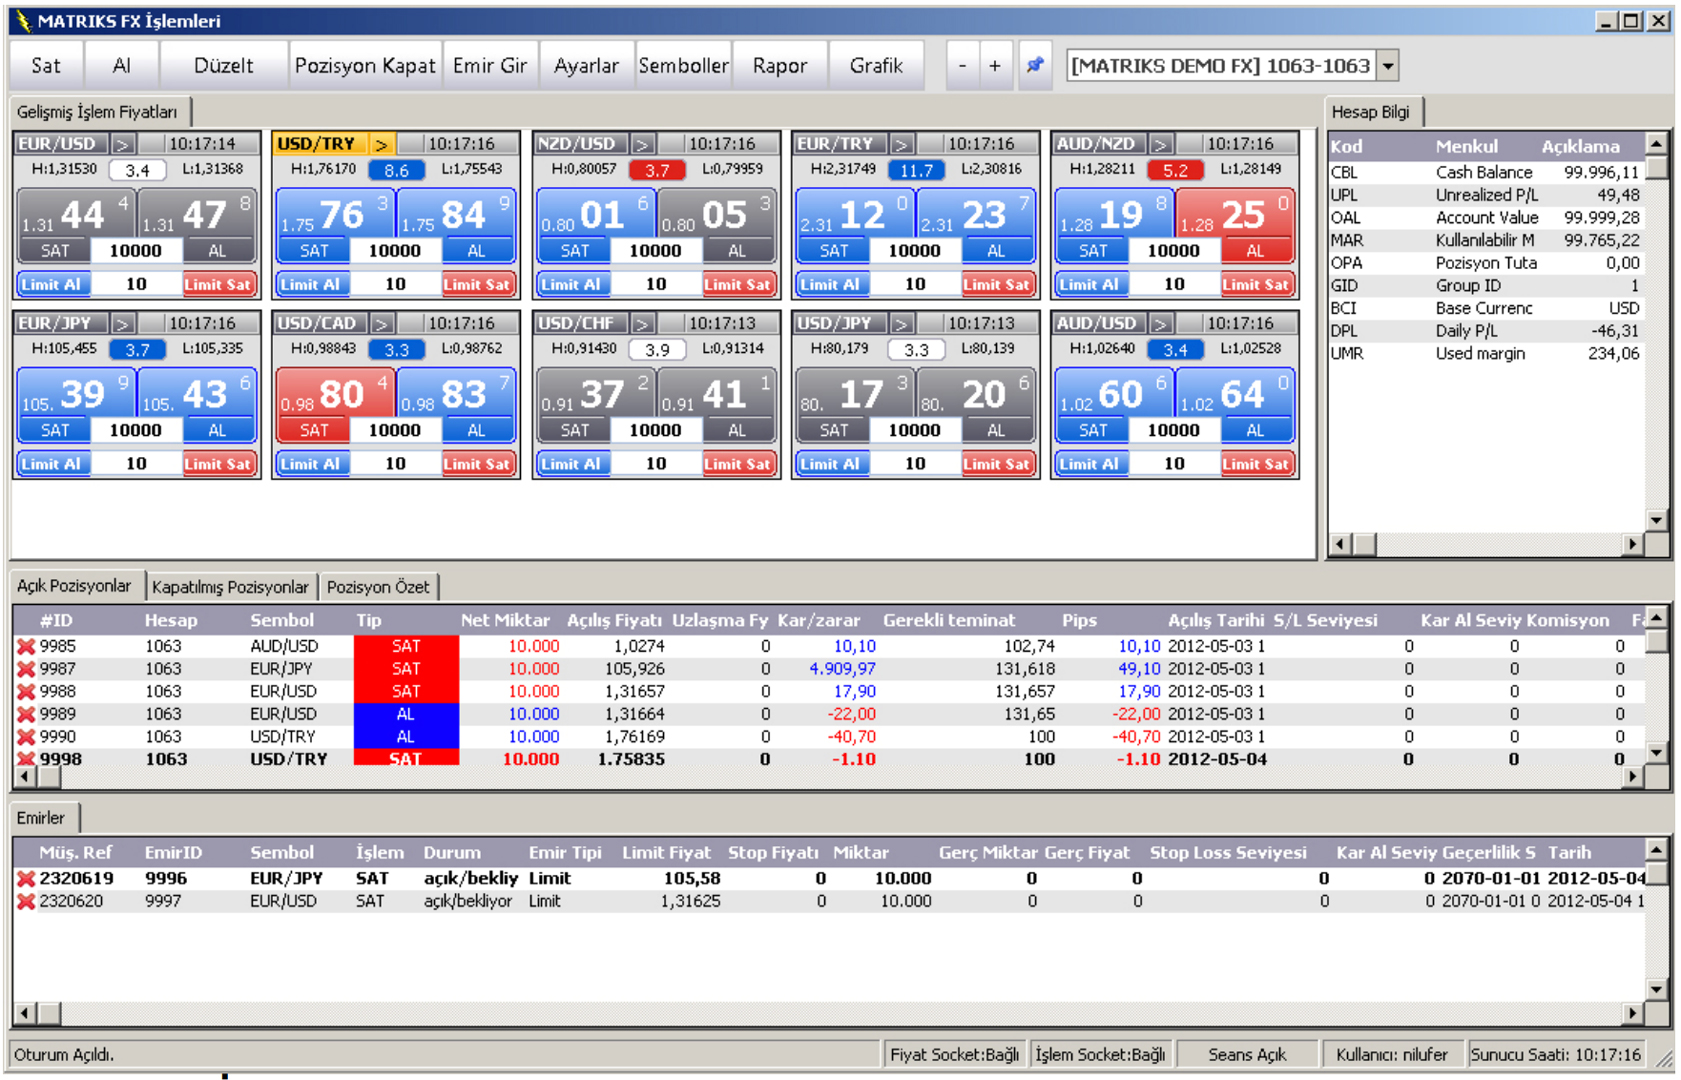Viewport: 1681px width, 1080px height.
Task: Close position 9987 with red X
Action: pos(26,669)
